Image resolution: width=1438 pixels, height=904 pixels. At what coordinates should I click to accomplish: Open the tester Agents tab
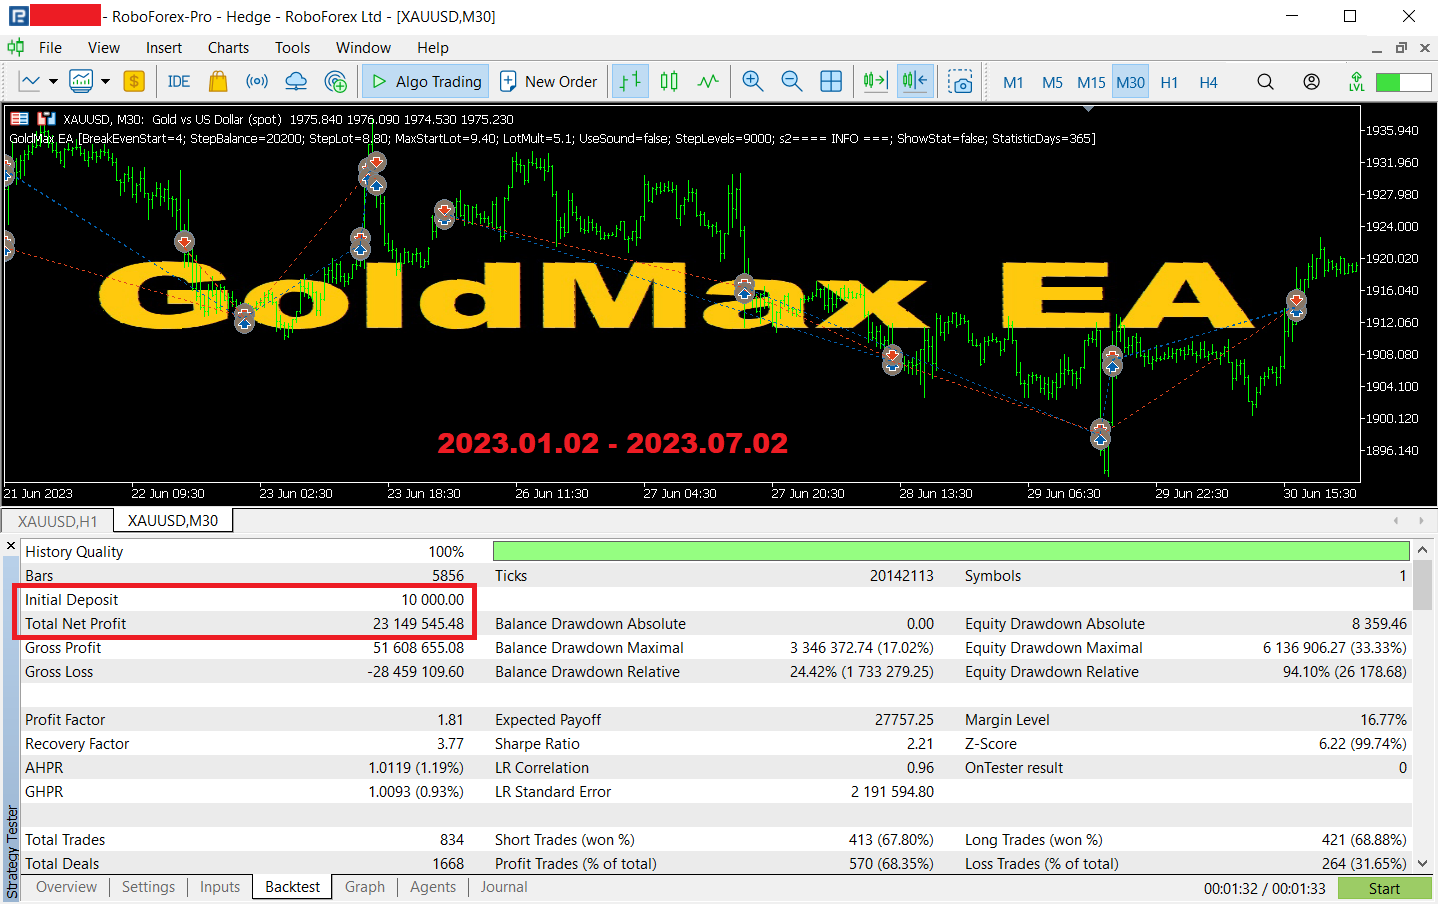(x=433, y=887)
